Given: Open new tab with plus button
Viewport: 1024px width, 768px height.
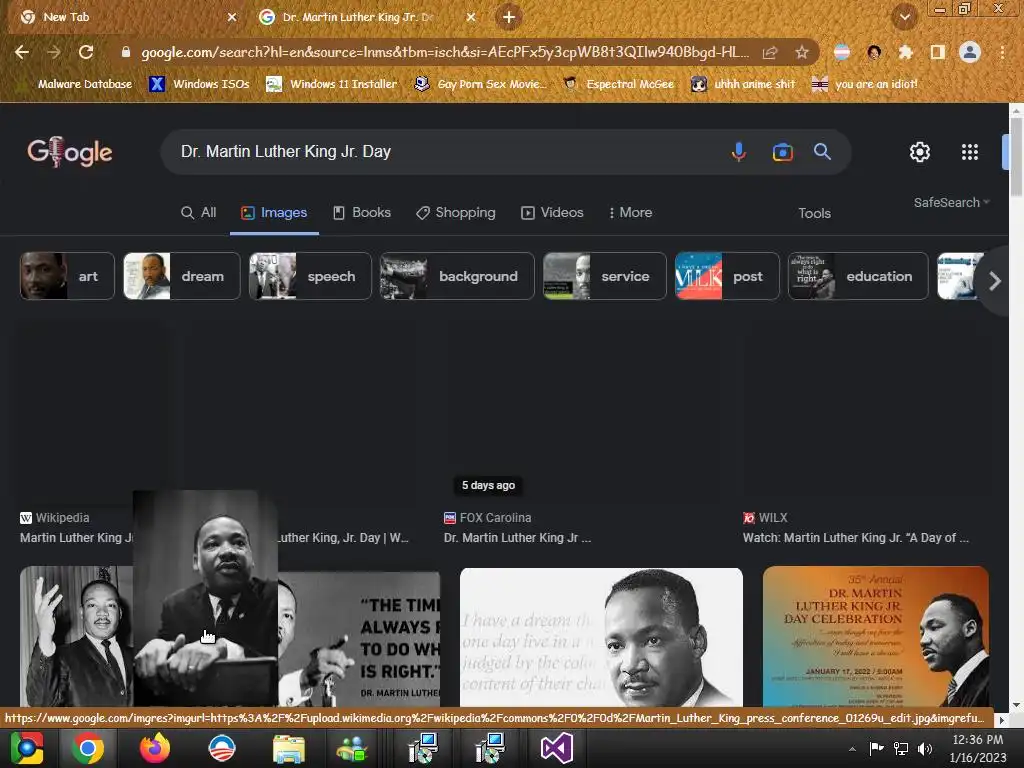Looking at the screenshot, I should 509,17.
